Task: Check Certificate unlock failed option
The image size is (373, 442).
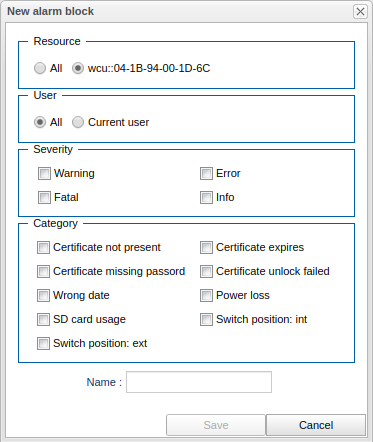Action: [x=206, y=272]
